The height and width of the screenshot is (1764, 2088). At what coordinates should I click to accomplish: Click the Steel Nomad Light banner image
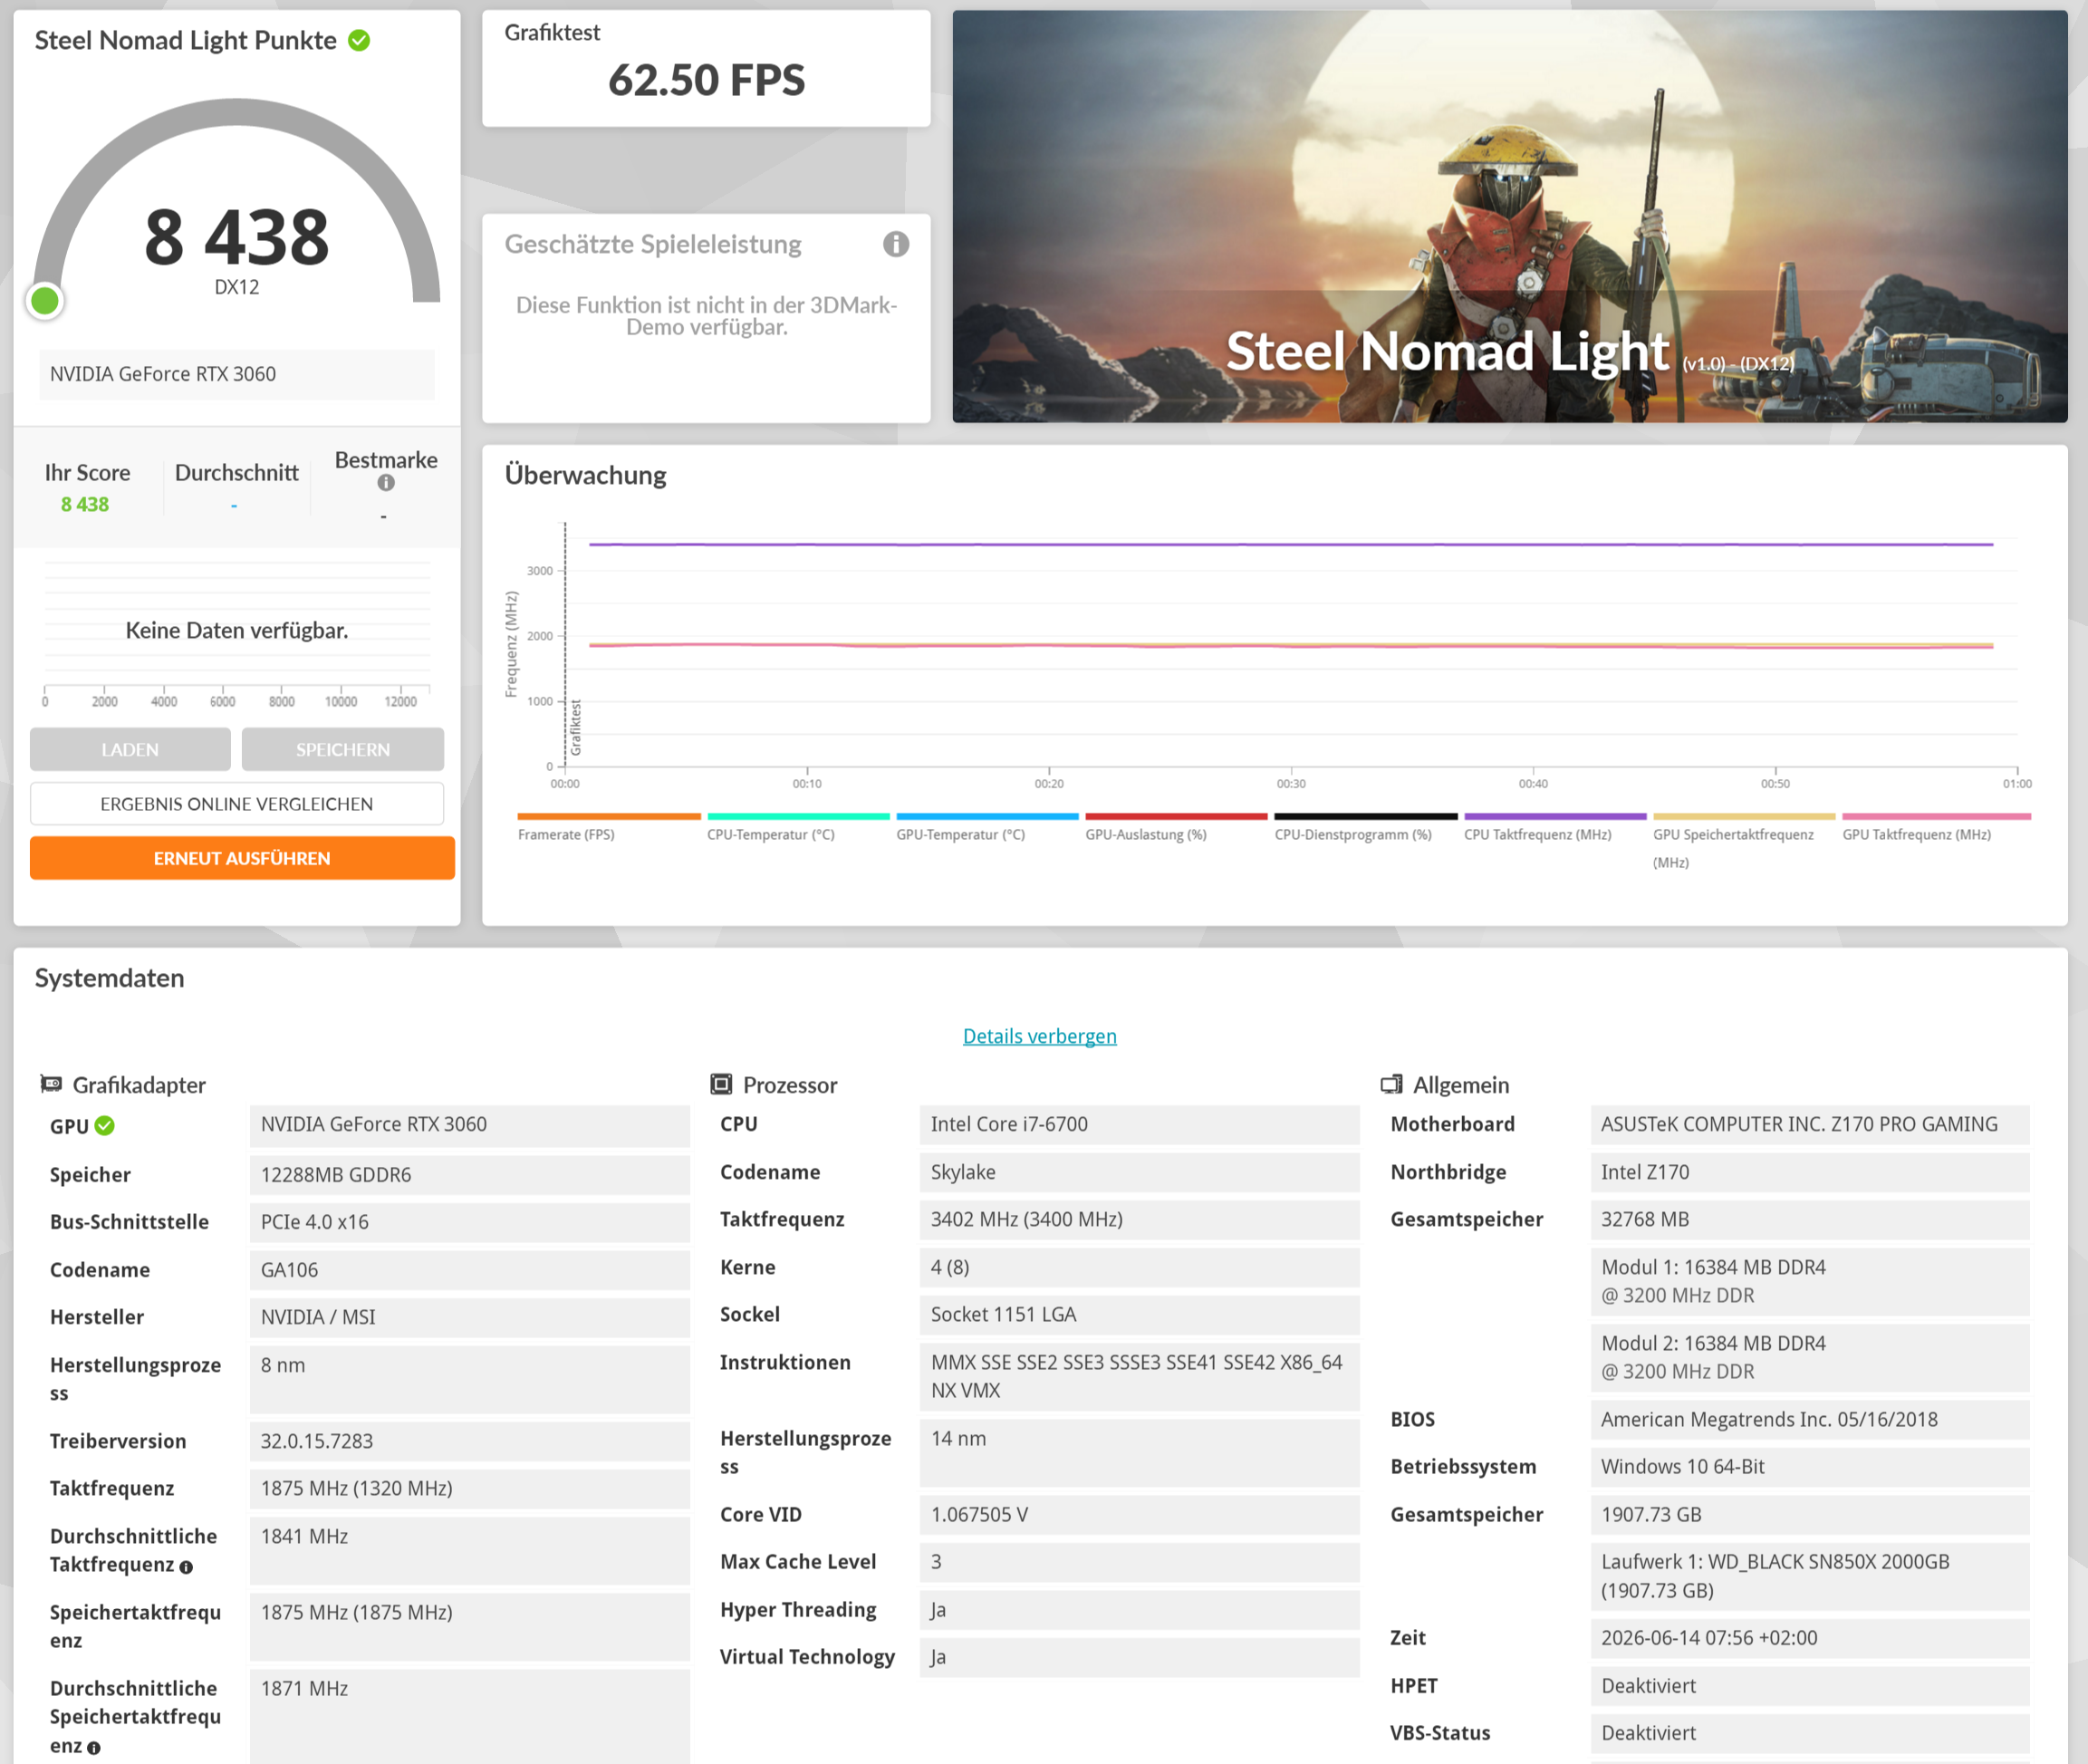tap(1510, 216)
